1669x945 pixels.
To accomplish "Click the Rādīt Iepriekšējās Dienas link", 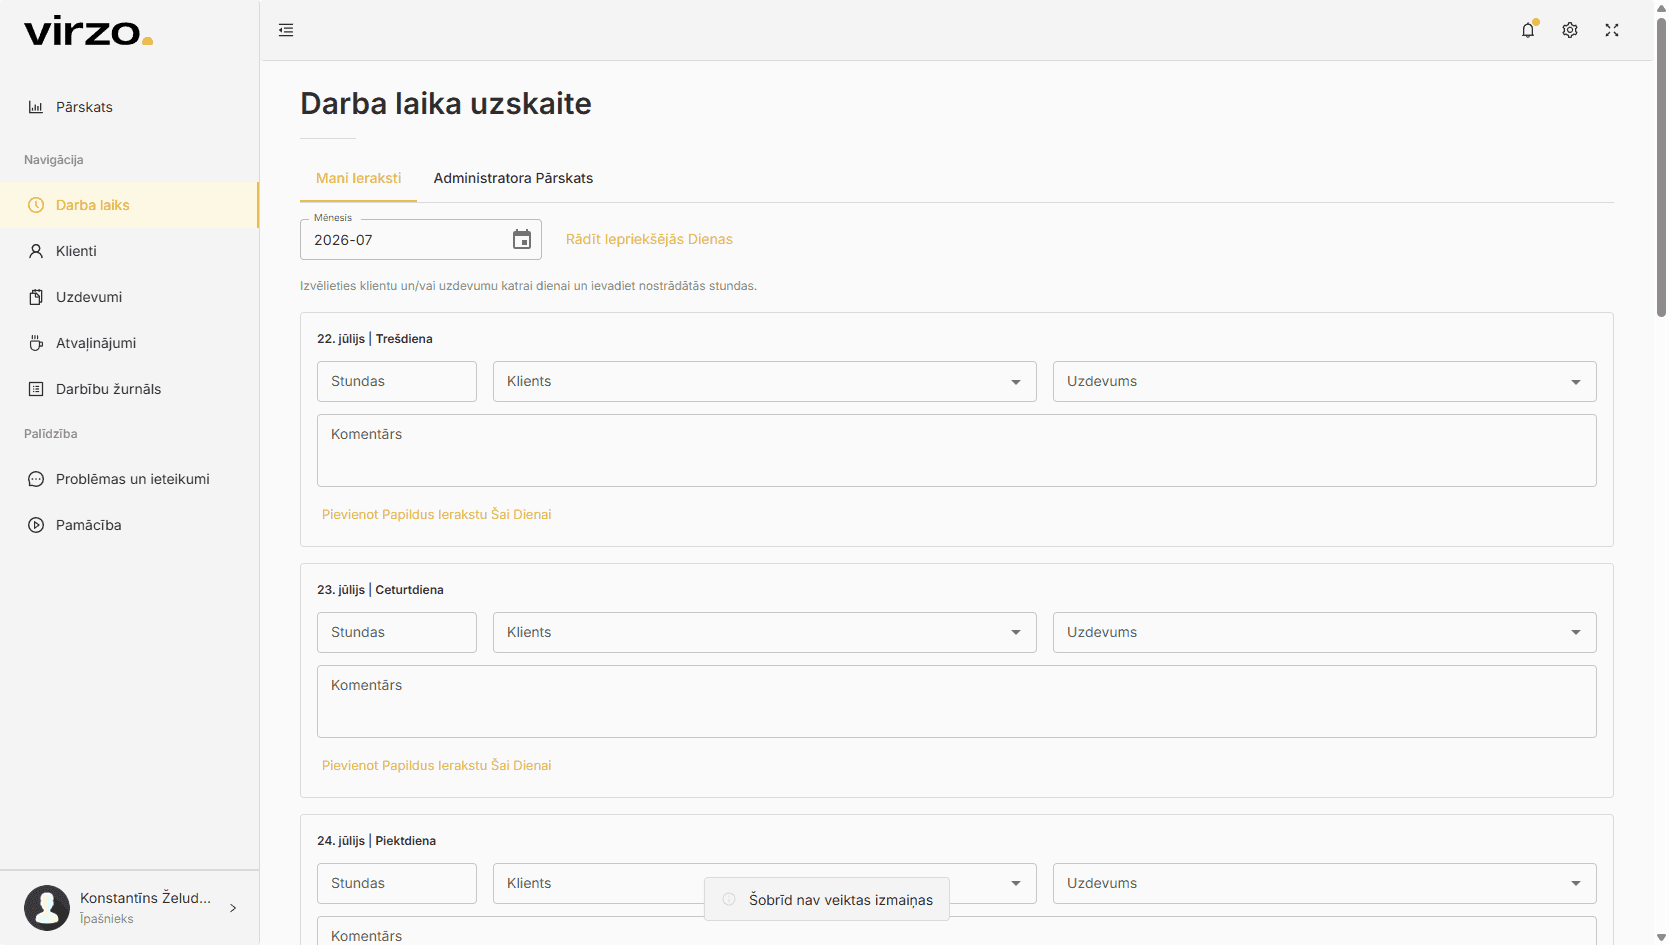I will coord(649,239).
